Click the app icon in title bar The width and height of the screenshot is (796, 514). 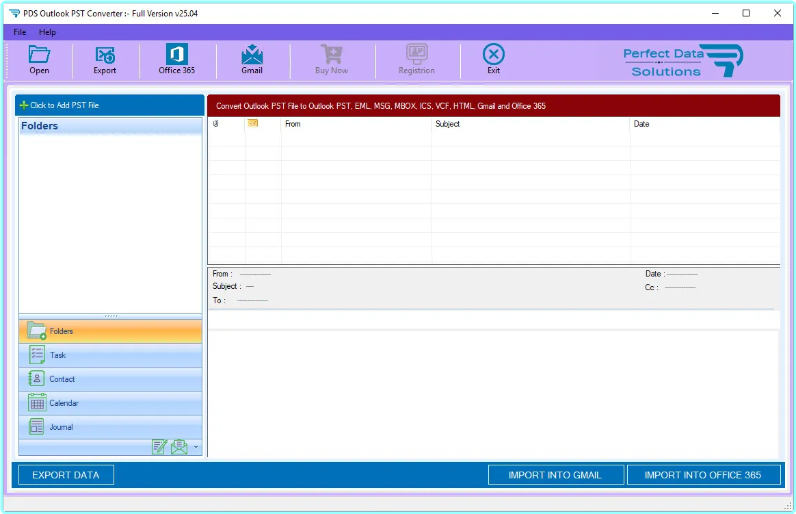click(x=15, y=13)
